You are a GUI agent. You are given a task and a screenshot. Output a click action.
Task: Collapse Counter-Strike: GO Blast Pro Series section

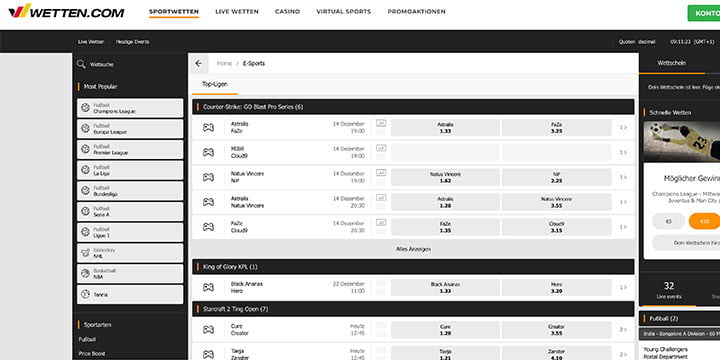(x=413, y=107)
